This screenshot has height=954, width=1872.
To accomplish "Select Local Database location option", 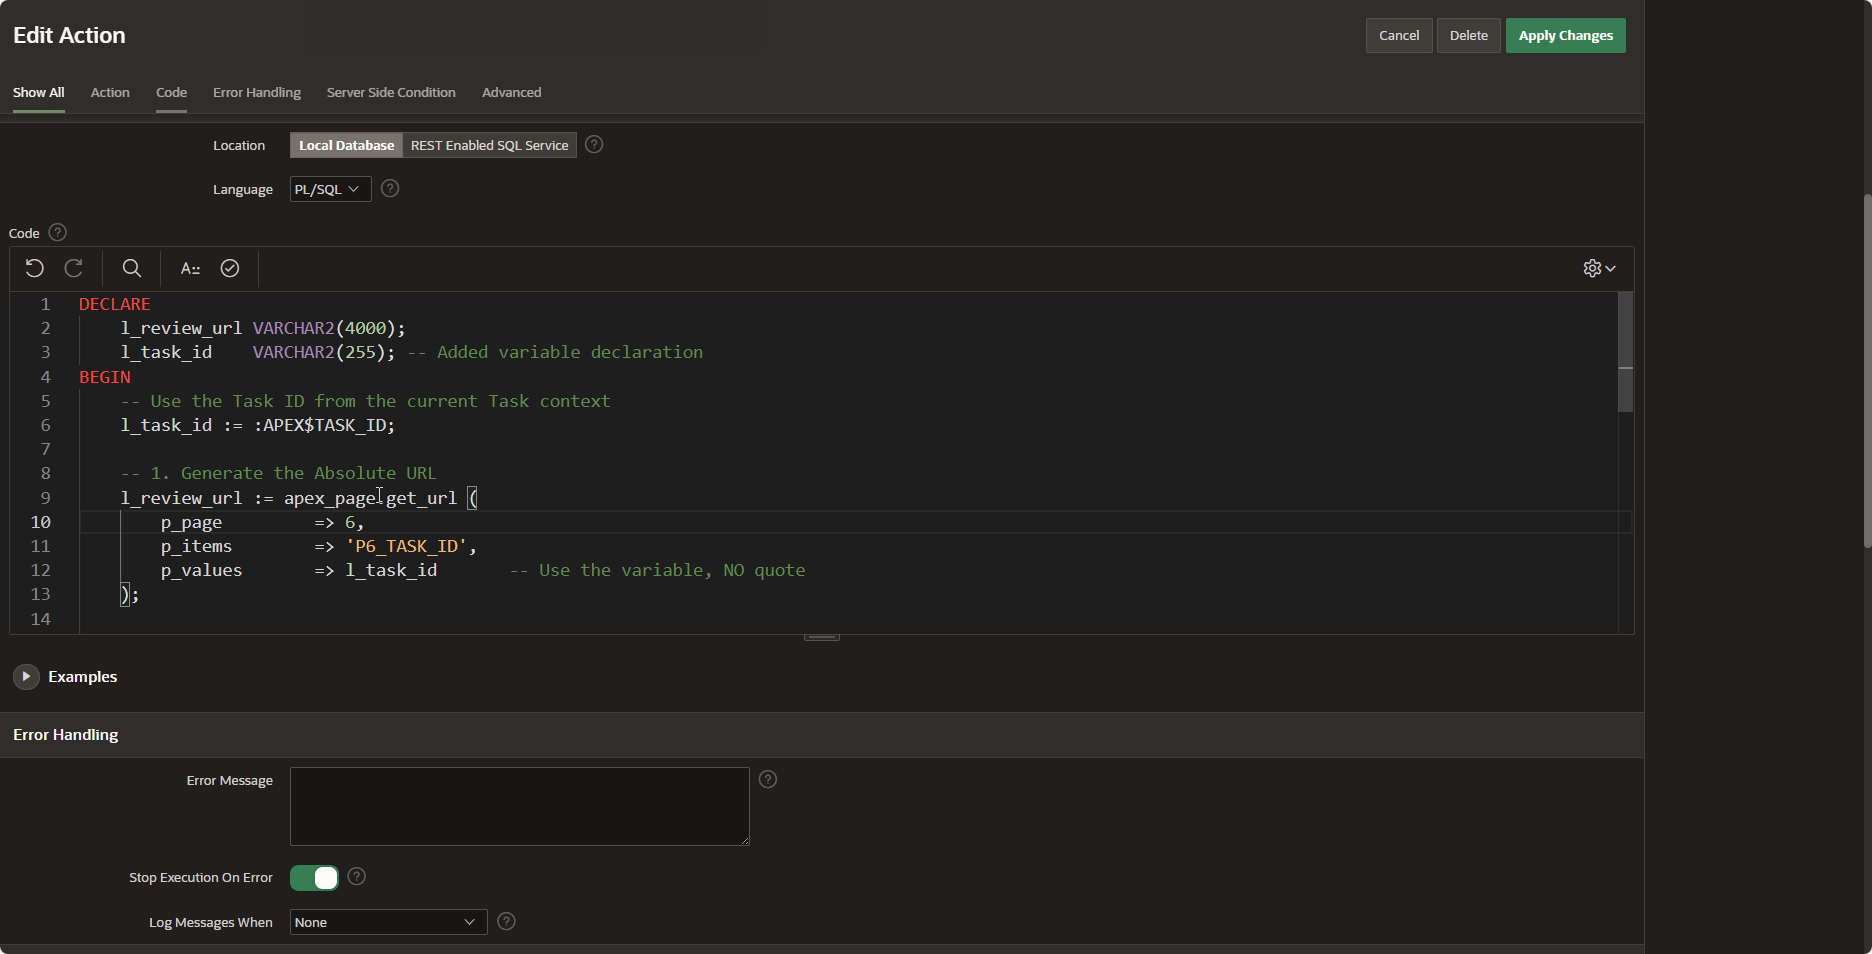I will 346,146.
